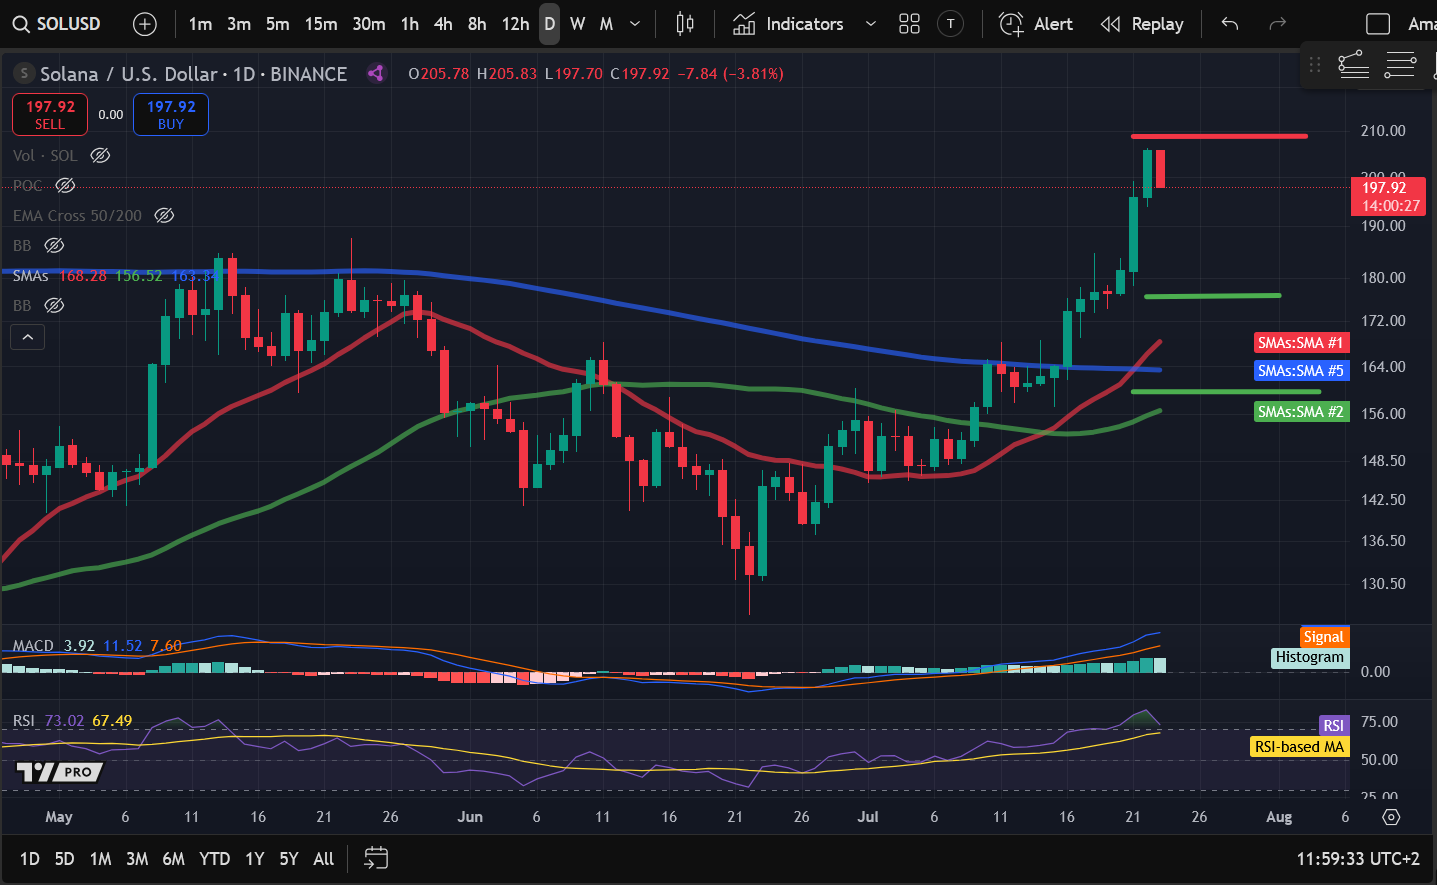Click the SMAs:SMA #5 price label
This screenshot has width=1437, height=885.
coord(1301,371)
